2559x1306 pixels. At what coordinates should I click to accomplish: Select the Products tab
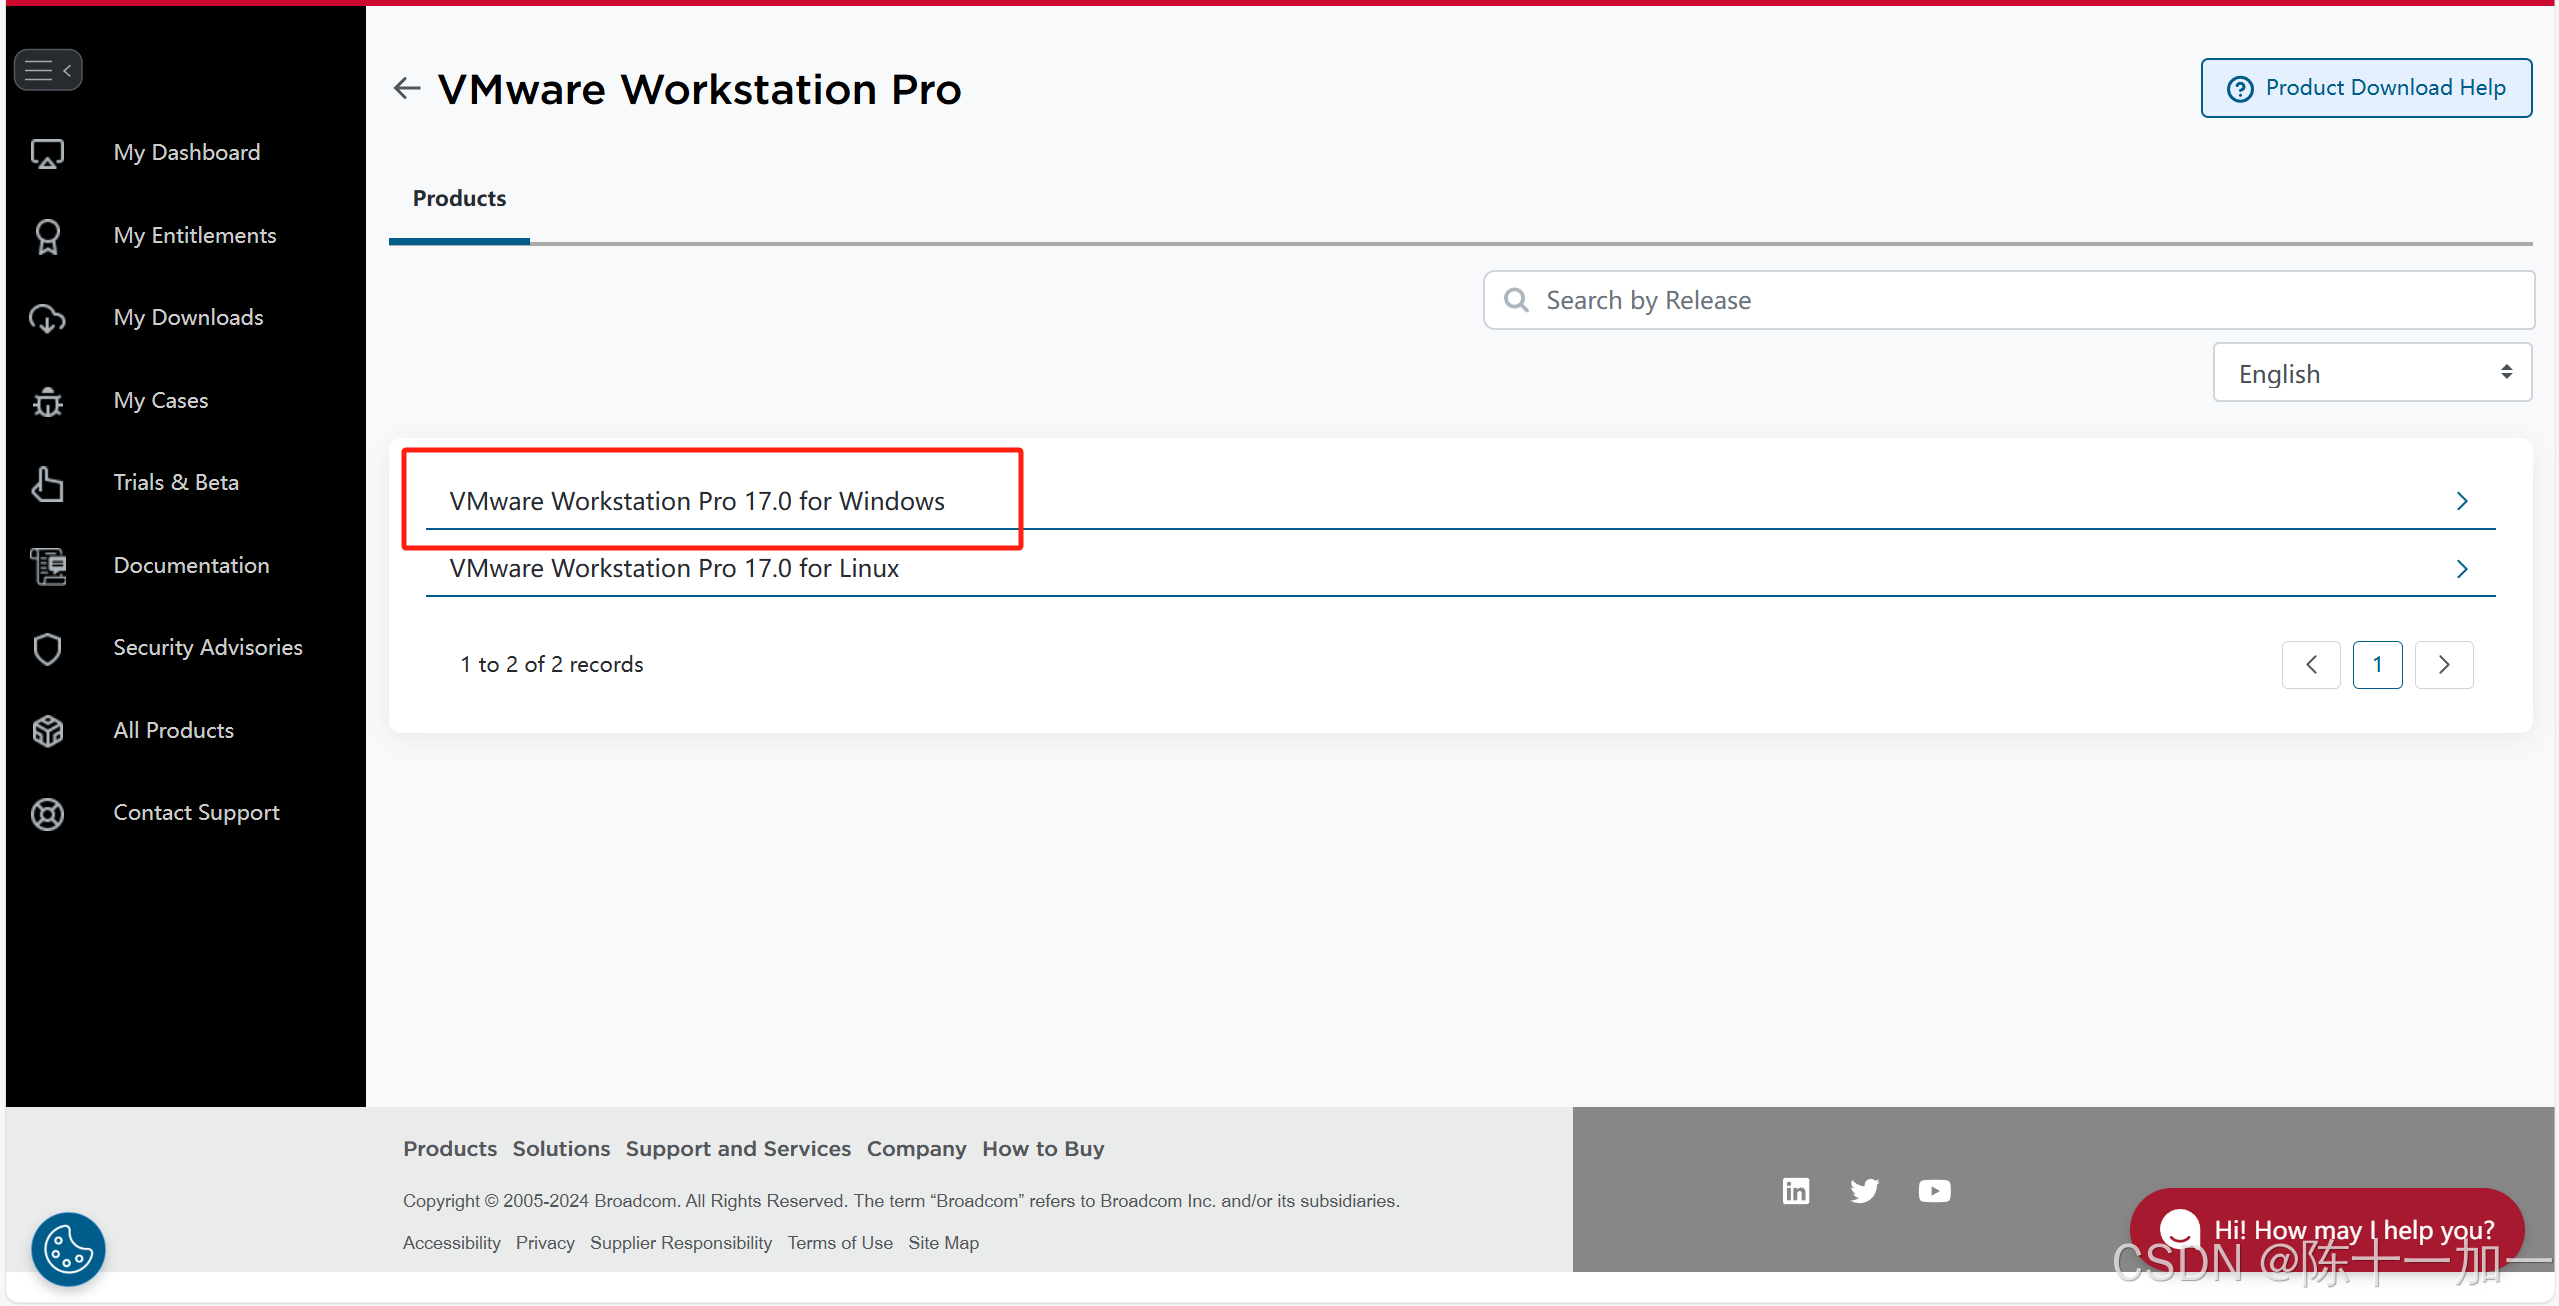click(459, 199)
